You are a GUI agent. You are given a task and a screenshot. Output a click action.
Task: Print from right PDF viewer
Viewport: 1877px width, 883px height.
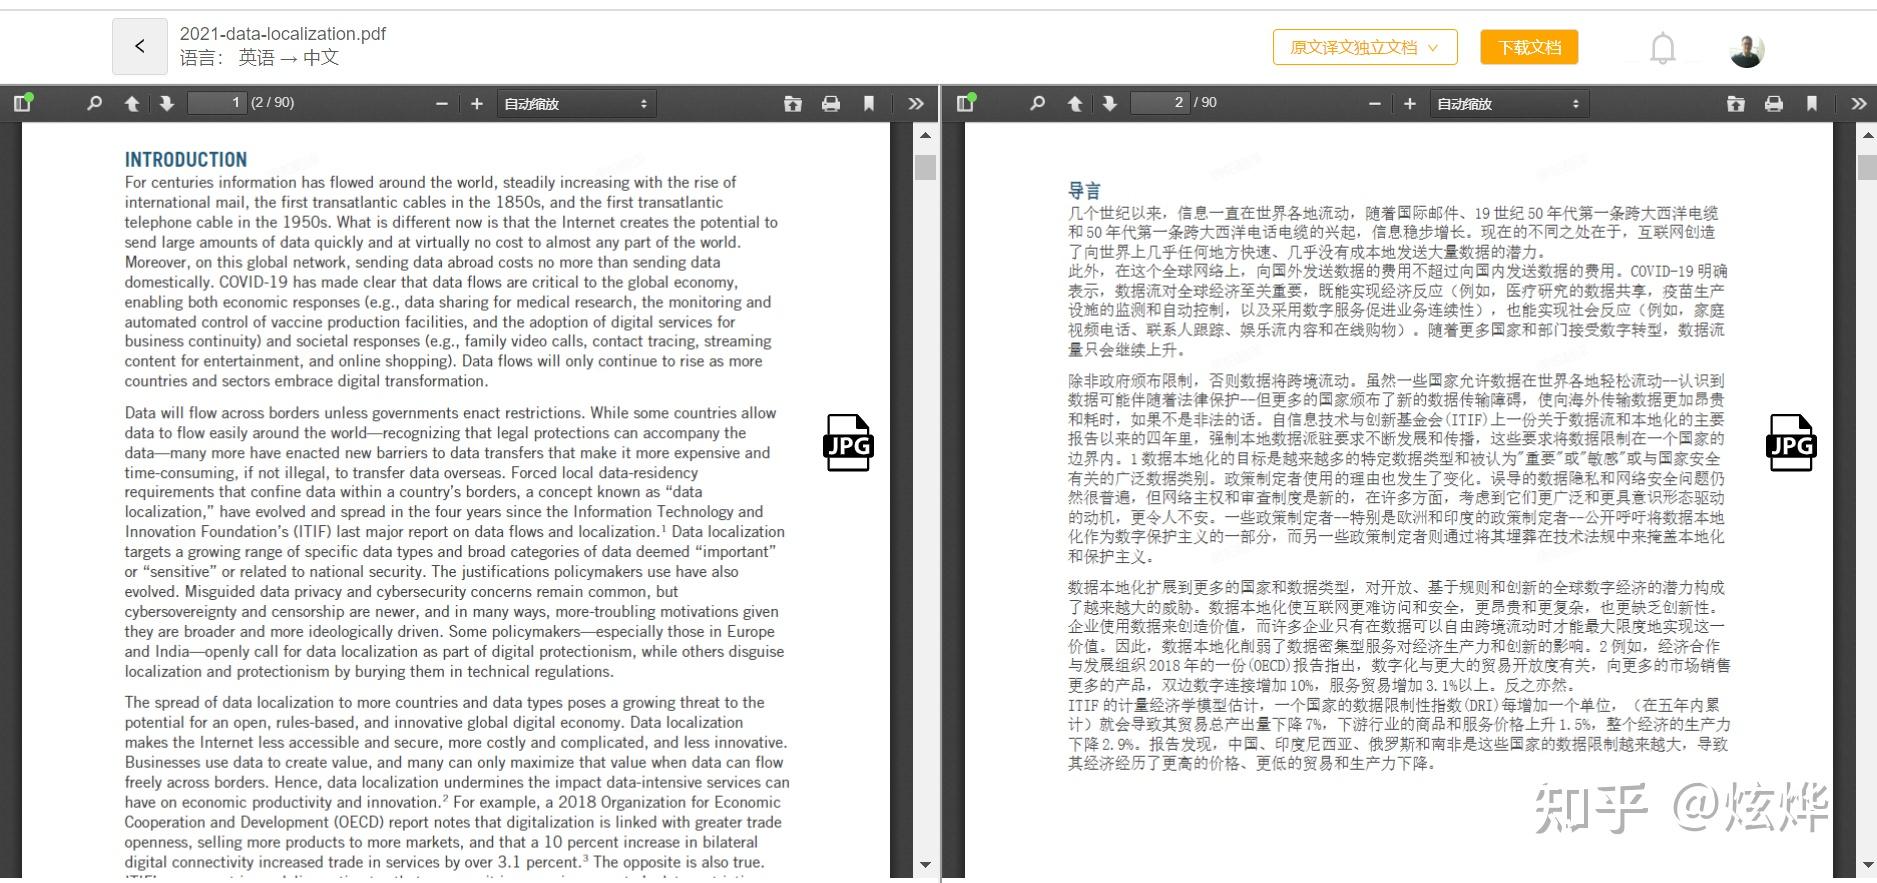1773,103
